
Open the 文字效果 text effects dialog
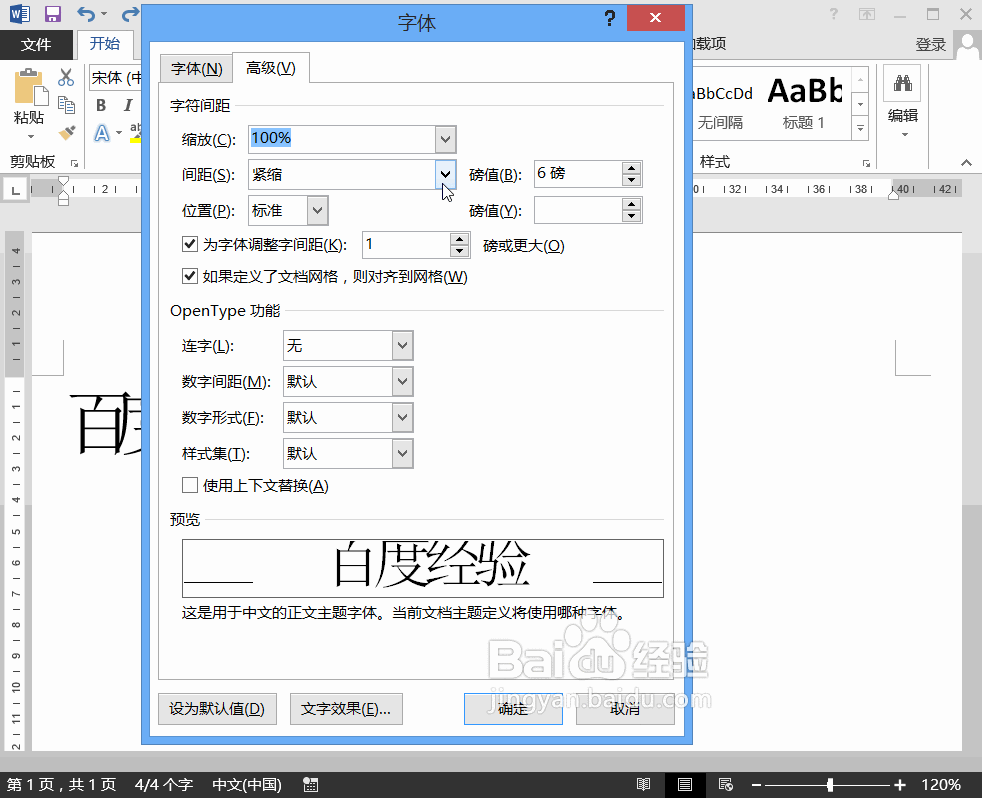346,709
